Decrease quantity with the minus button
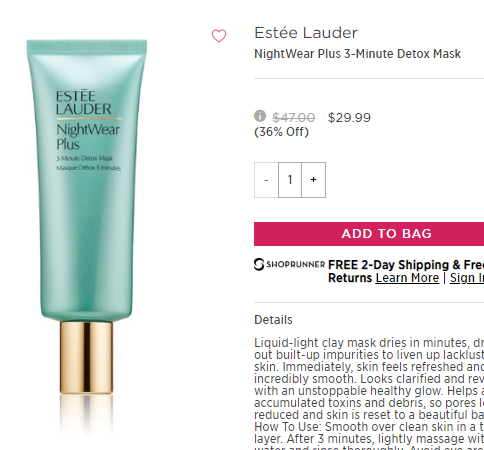This screenshot has width=484, height=450. (266, 180)
